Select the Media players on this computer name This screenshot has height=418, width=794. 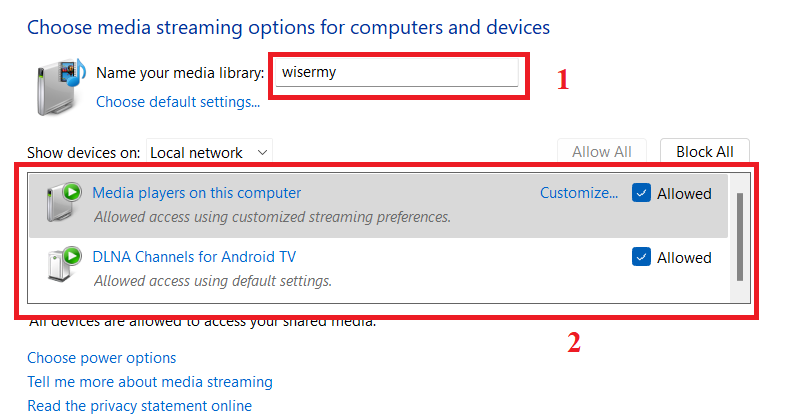[196, 193]
